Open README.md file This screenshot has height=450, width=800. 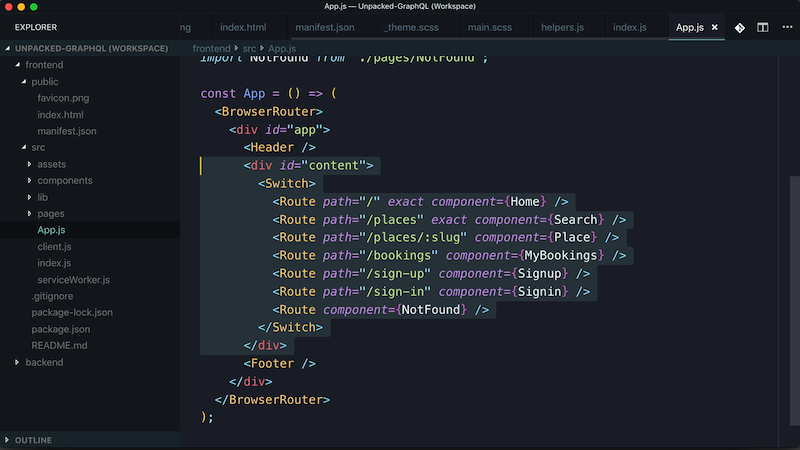tap(59, 345)
